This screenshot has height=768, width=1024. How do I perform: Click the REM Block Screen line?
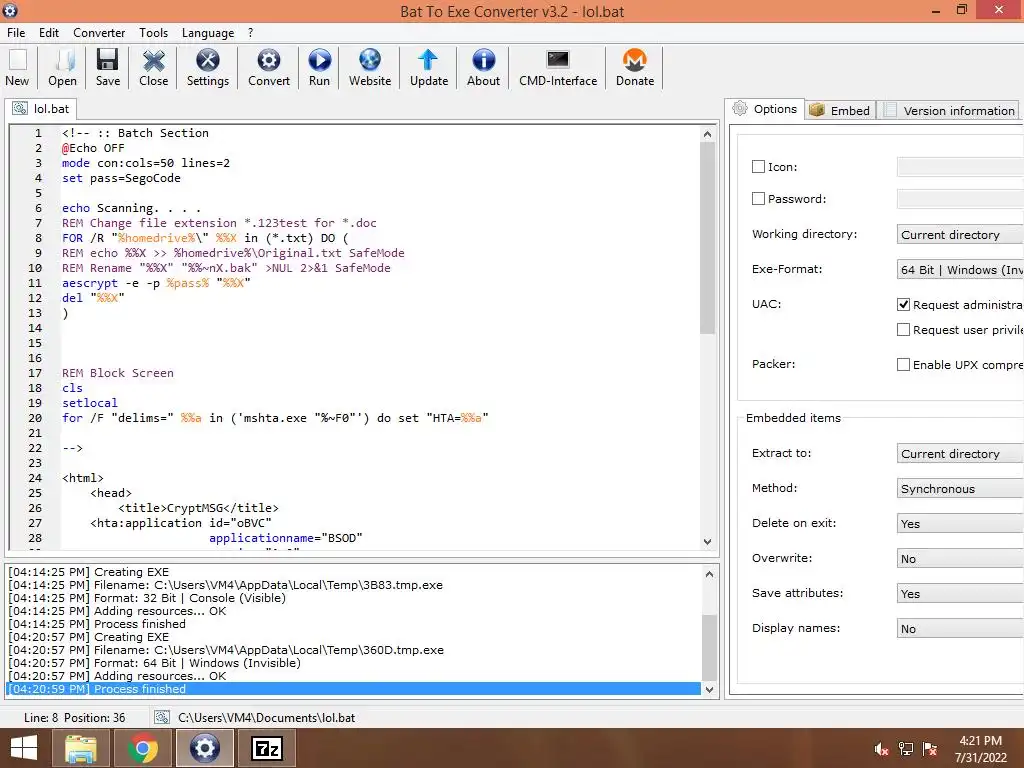[x=118, y=373]
